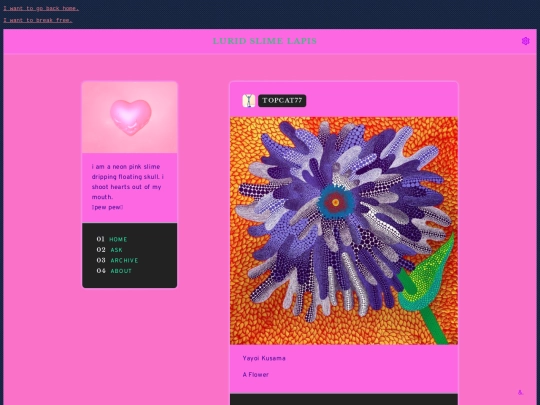The width and height of the screenshot is (540, 405).
Task: Click the pink heart profile image
Action: 130,117
